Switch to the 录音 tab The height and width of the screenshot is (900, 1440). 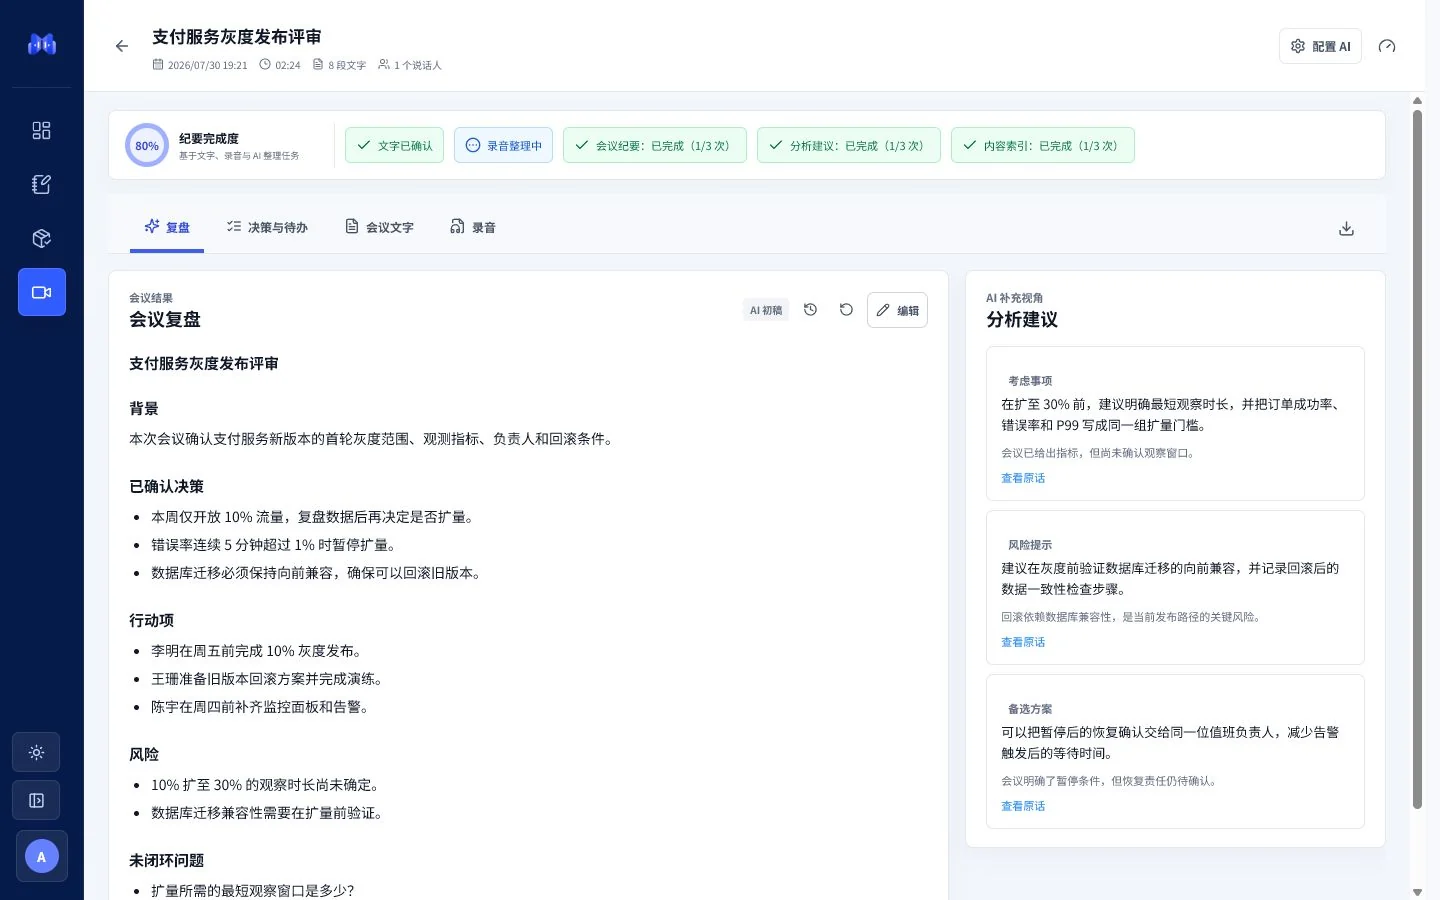(473, 227)
